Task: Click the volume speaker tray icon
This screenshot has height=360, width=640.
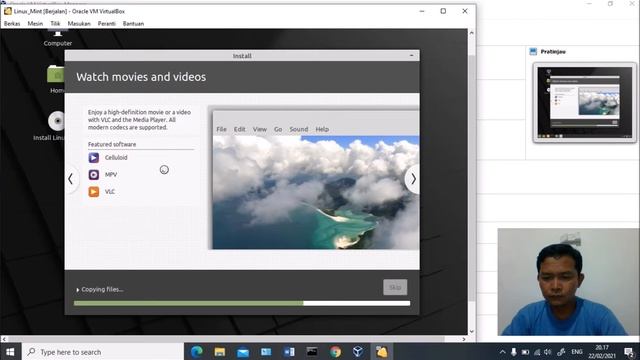Action: (548, 352)
